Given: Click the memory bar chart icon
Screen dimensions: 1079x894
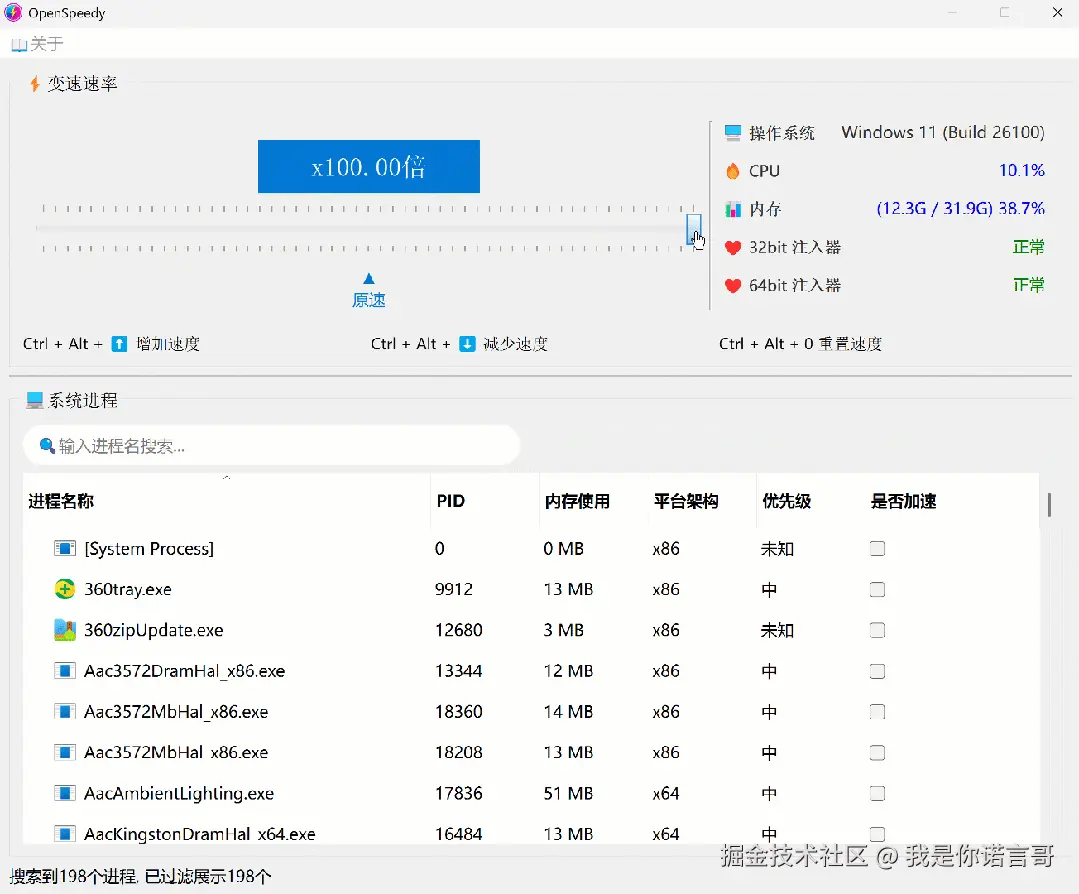Looking at the screenshot, I should coord(733,209).
